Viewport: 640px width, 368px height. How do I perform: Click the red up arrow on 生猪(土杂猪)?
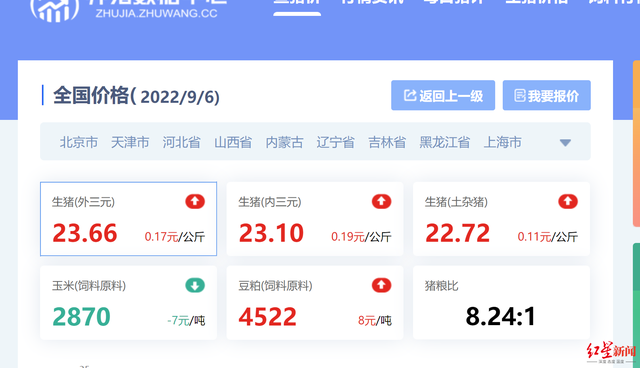coord(568,202)
